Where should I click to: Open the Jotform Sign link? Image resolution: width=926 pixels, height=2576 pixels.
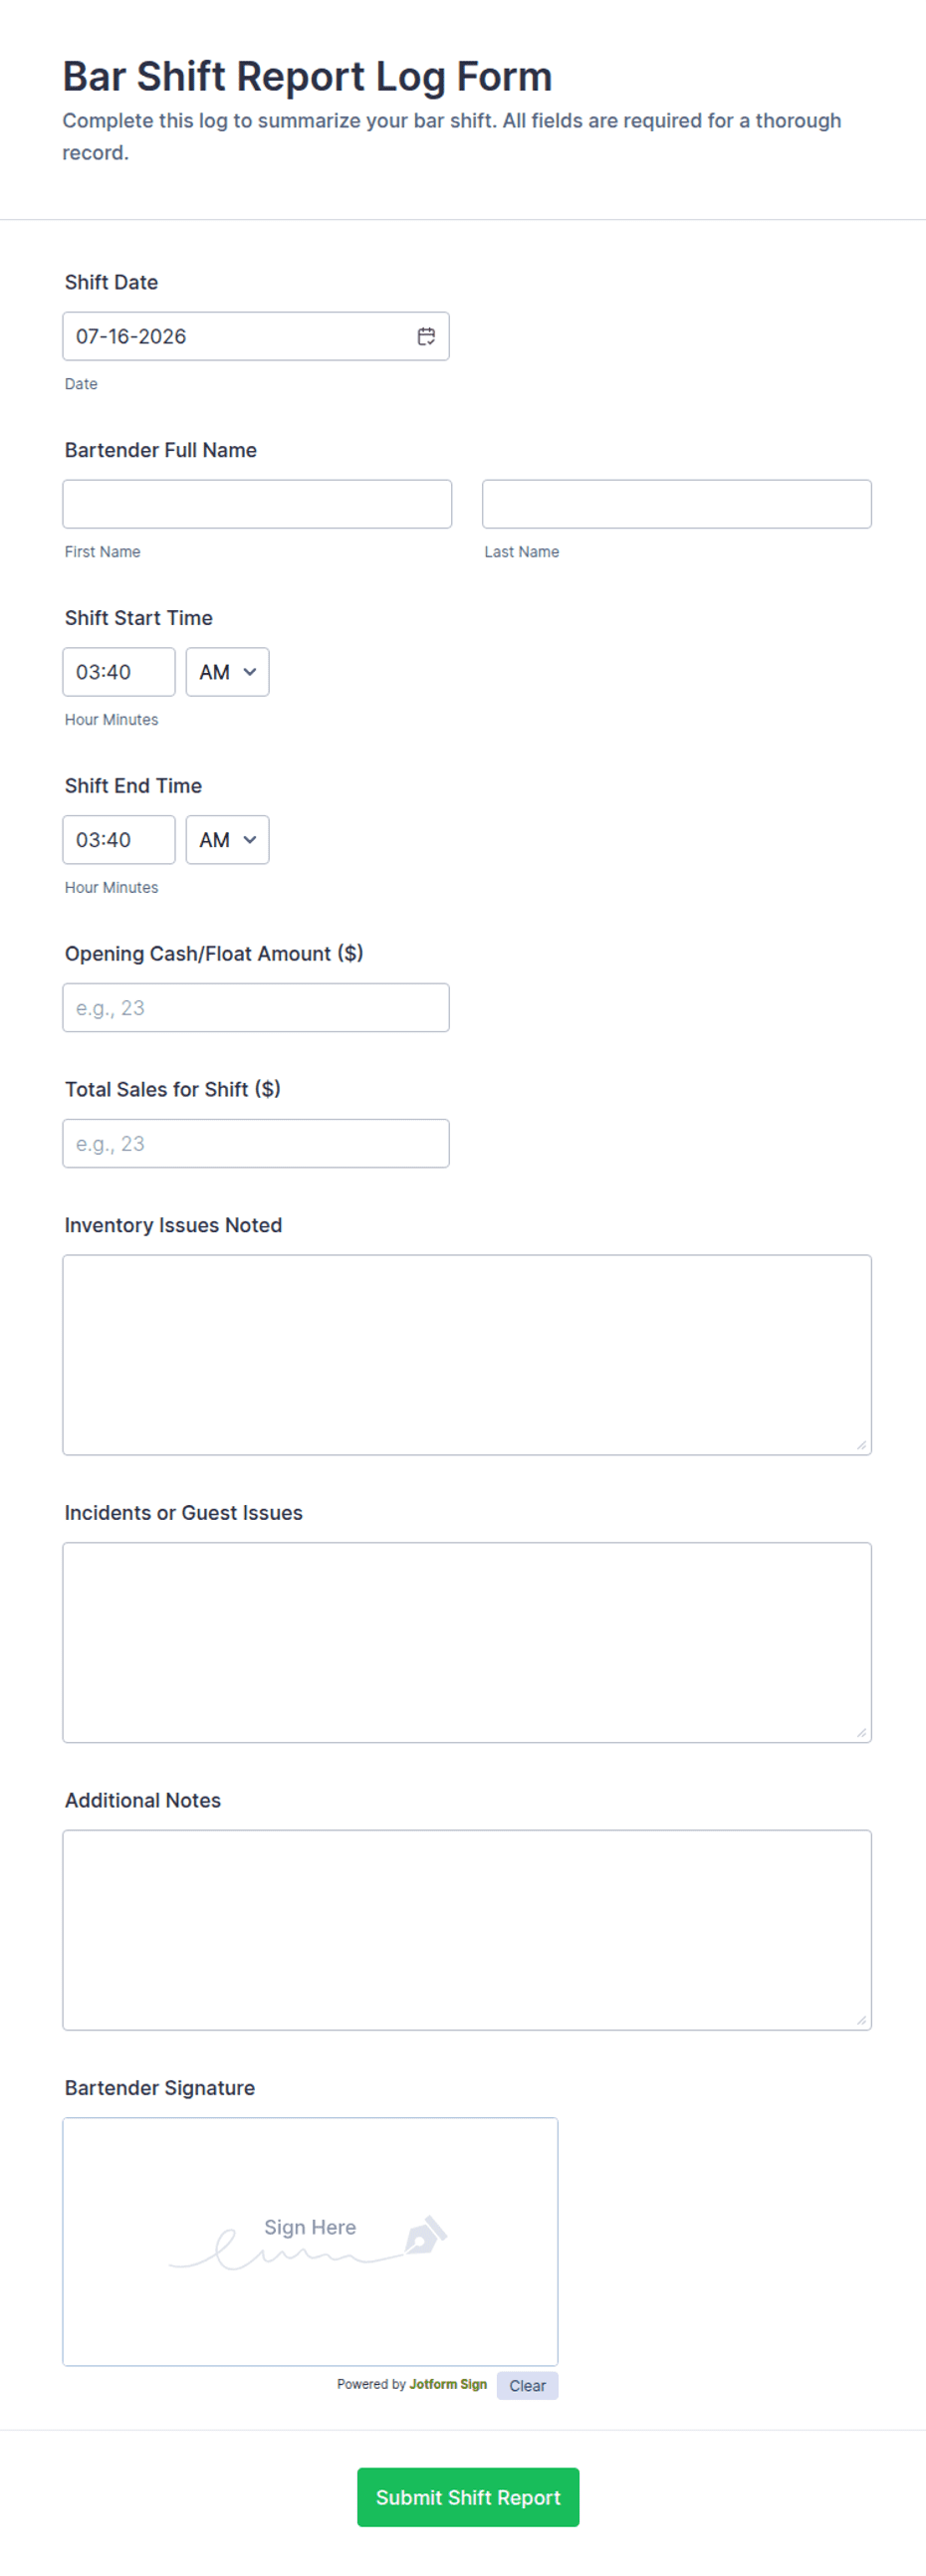448,2385
